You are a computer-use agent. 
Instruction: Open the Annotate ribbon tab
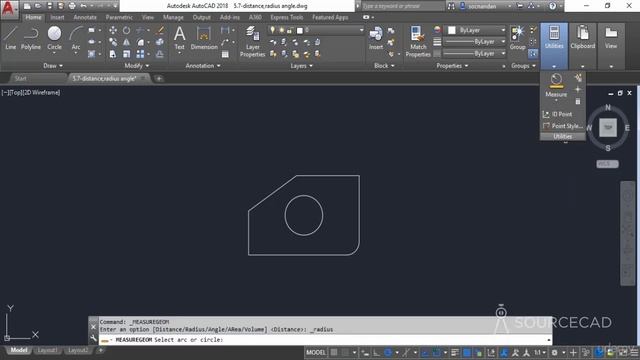[x=85, y=18]
